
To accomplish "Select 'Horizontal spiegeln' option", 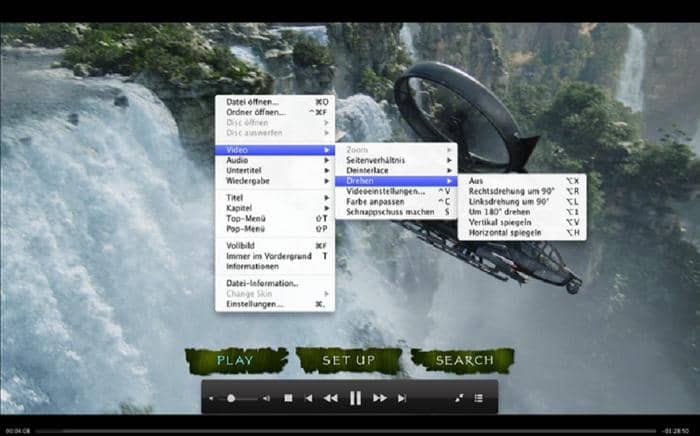I will 522,233.
